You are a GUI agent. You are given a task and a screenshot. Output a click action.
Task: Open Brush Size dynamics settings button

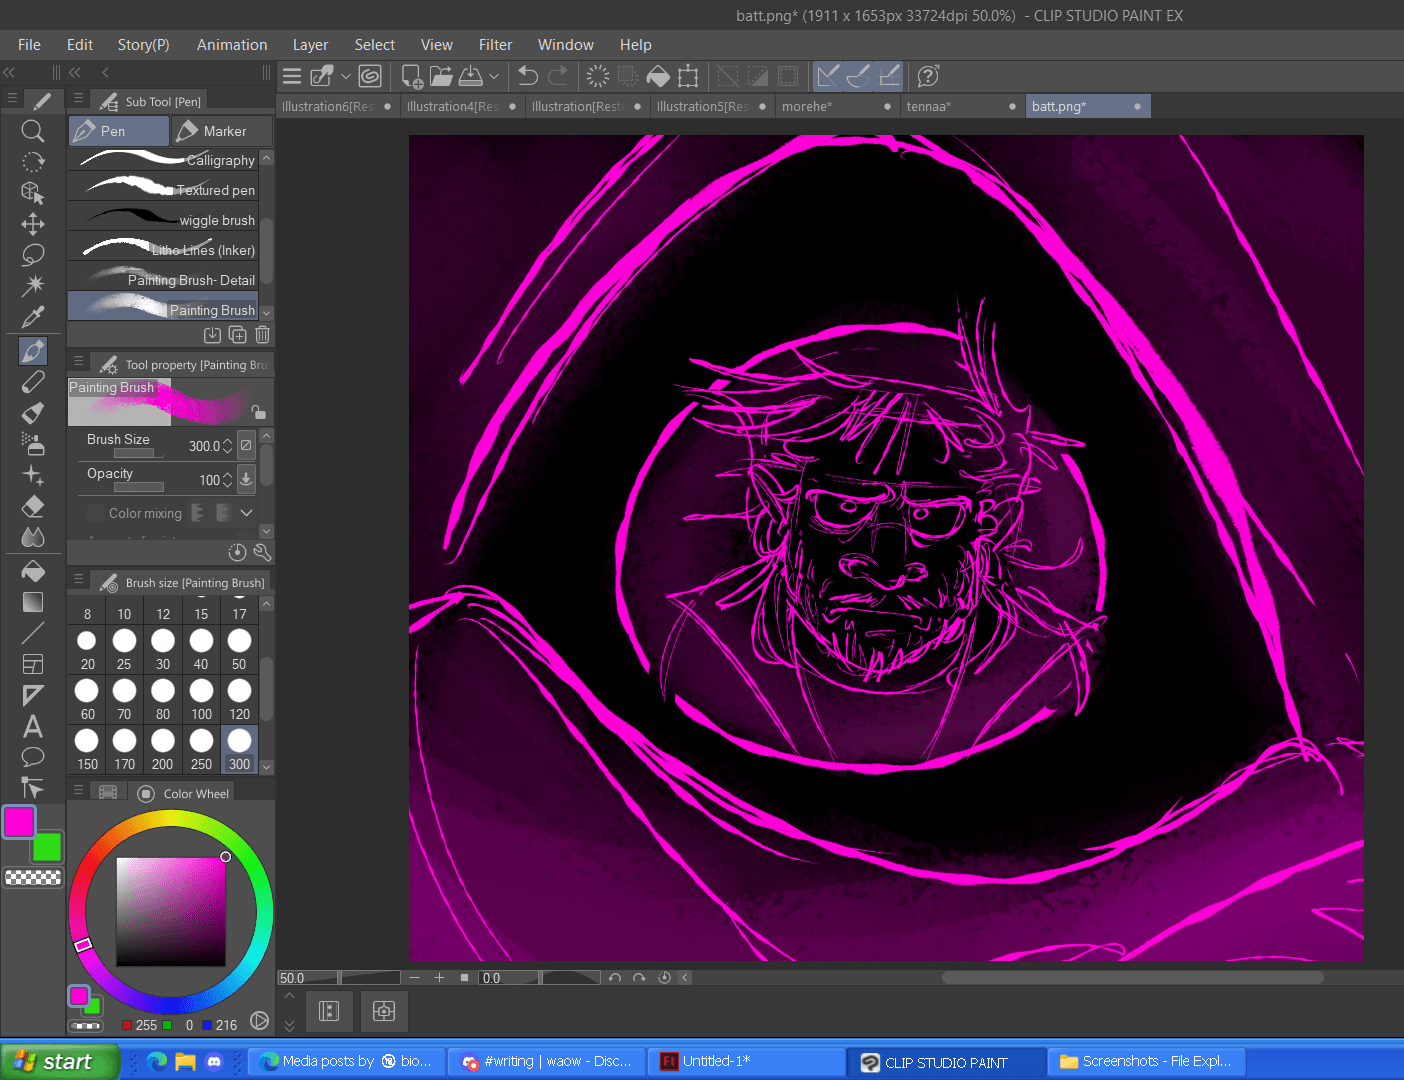pos(246,445)
